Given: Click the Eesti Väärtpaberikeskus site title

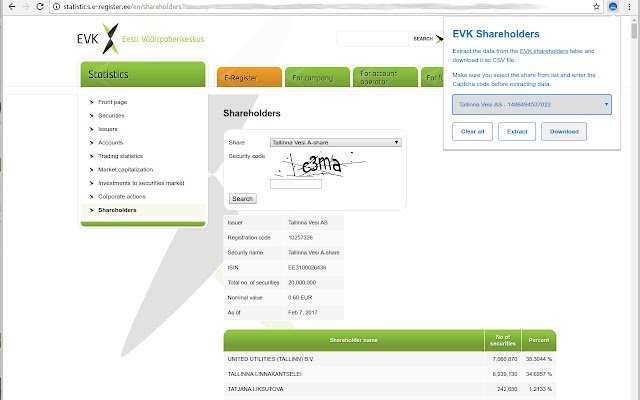Looking at the screenshot, I should pyautogui.click(x=163, y=39).
